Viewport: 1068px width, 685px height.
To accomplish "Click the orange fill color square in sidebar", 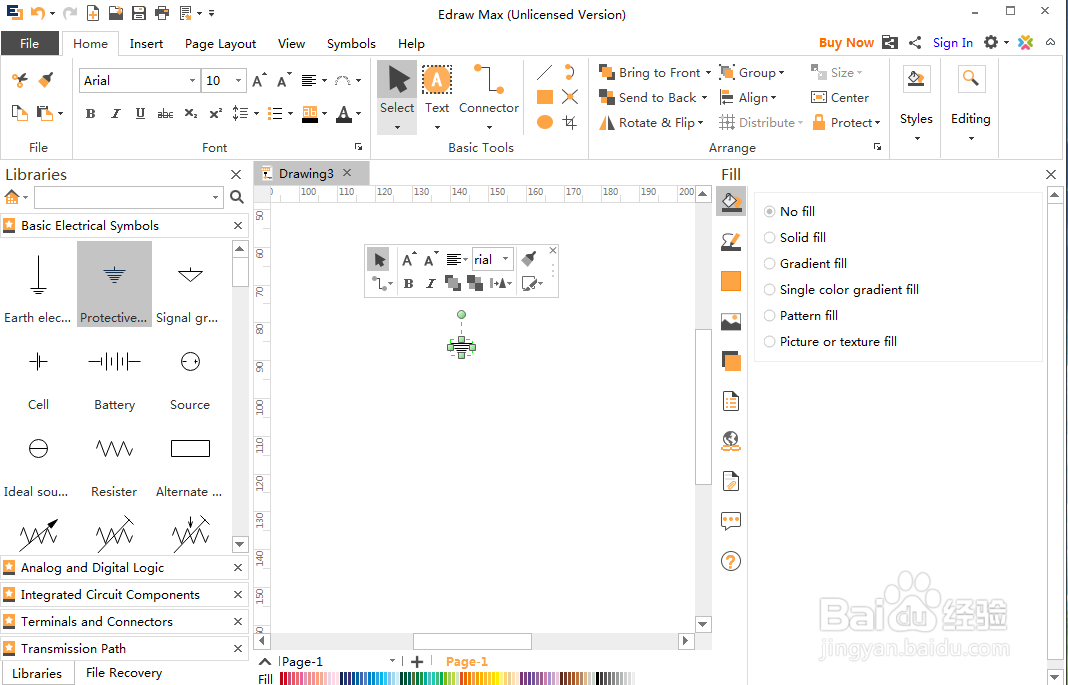I will [730, 281].
